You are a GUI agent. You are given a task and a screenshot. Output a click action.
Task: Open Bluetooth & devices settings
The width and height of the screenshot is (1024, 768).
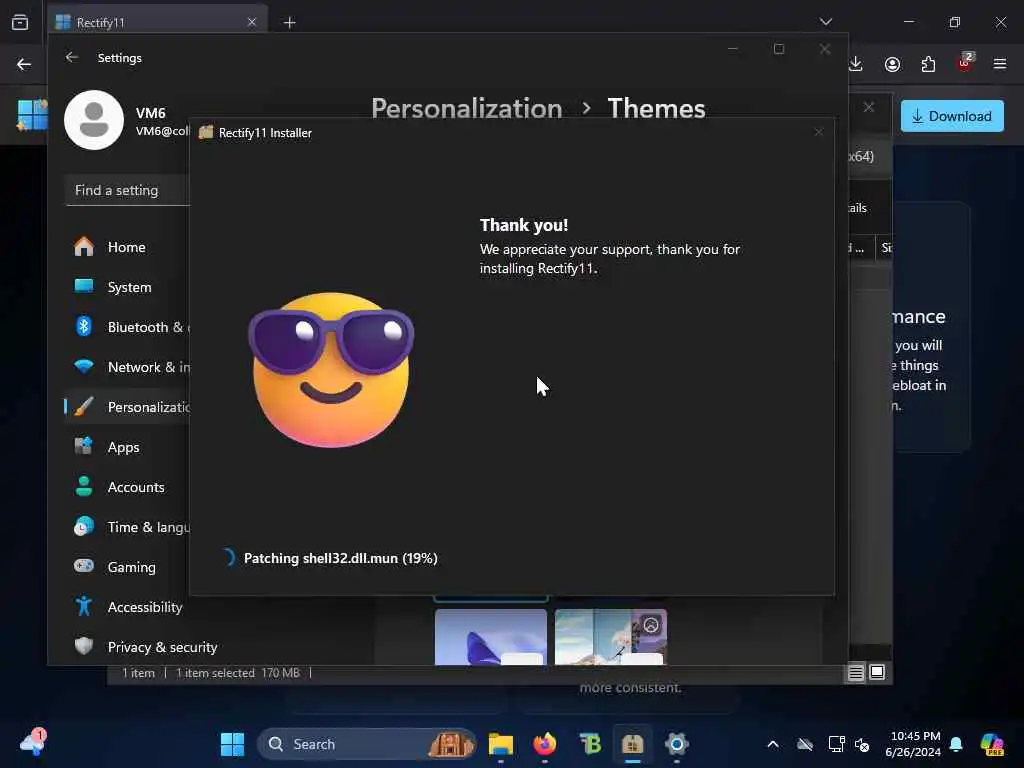coord(127,327)
